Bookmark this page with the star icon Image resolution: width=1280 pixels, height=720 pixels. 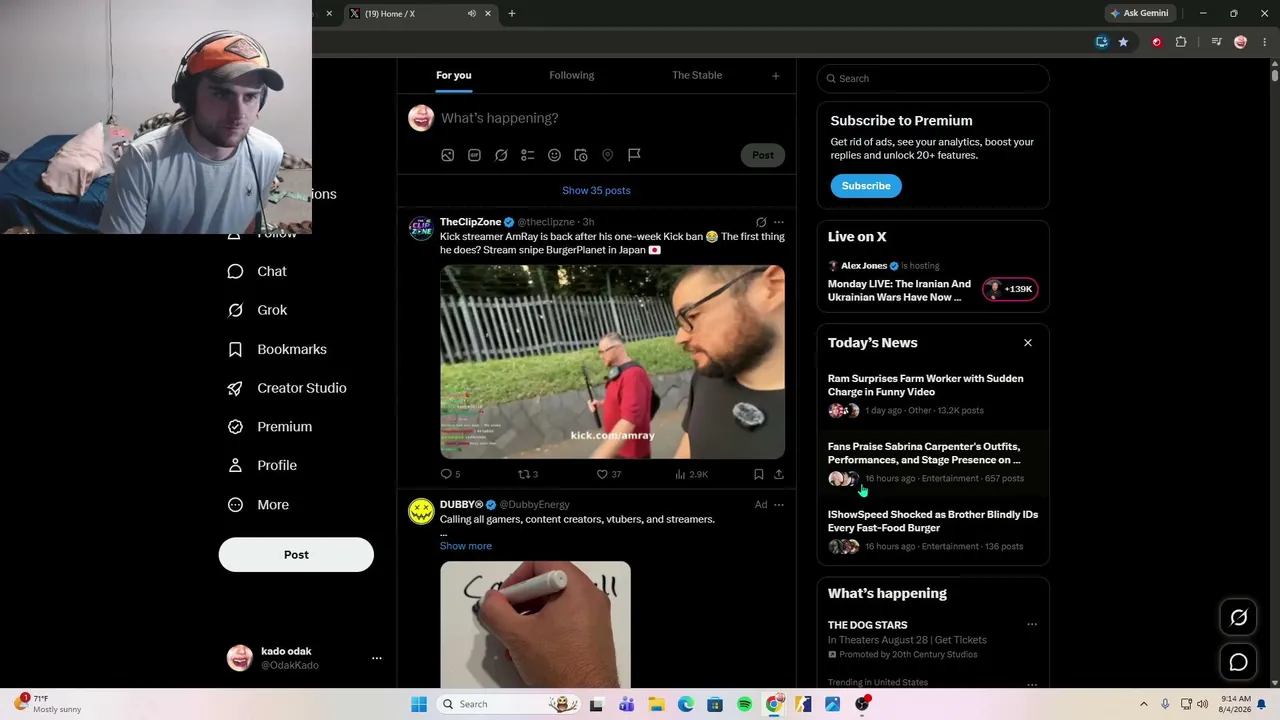[1123, 42]
